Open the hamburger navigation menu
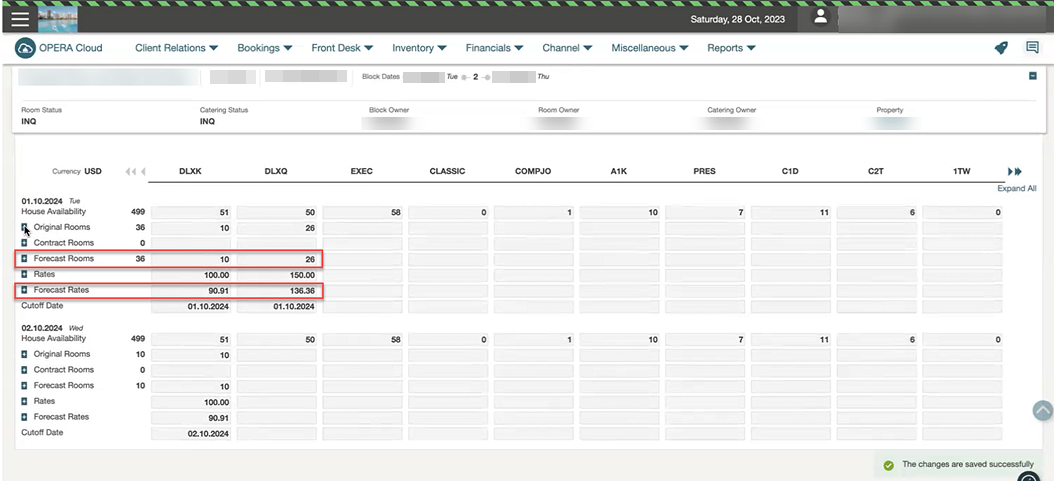 pyautogui.click(x=20, y=19)
